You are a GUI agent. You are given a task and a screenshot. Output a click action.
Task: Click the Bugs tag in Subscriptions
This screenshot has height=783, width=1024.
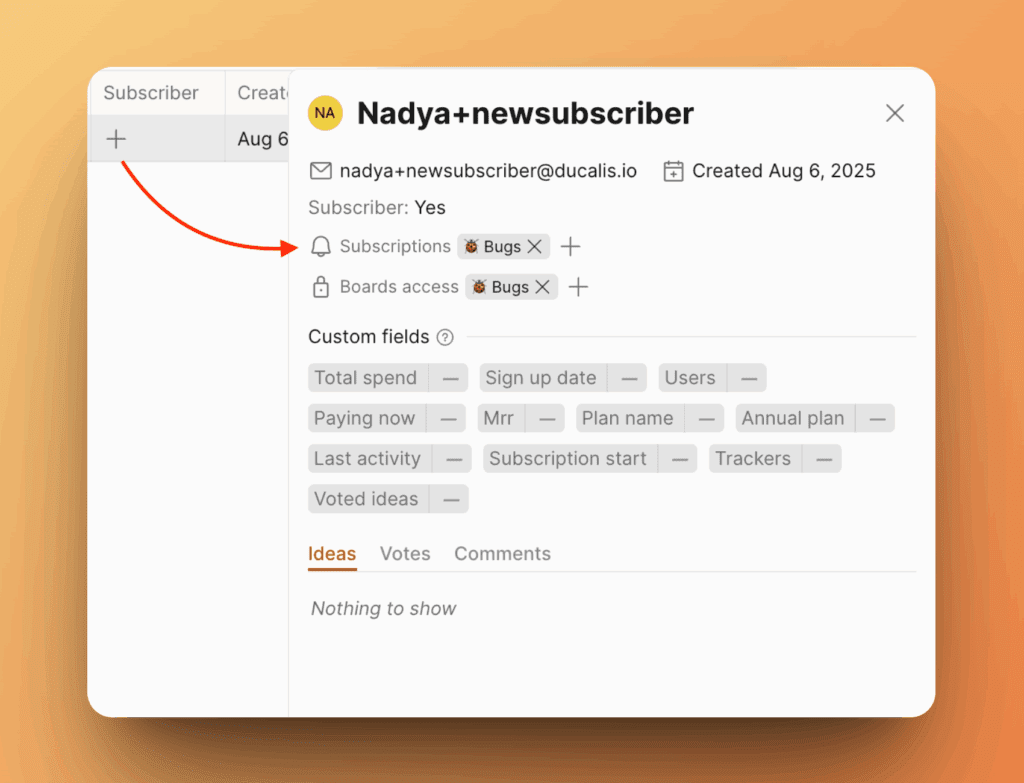(493, 247)
